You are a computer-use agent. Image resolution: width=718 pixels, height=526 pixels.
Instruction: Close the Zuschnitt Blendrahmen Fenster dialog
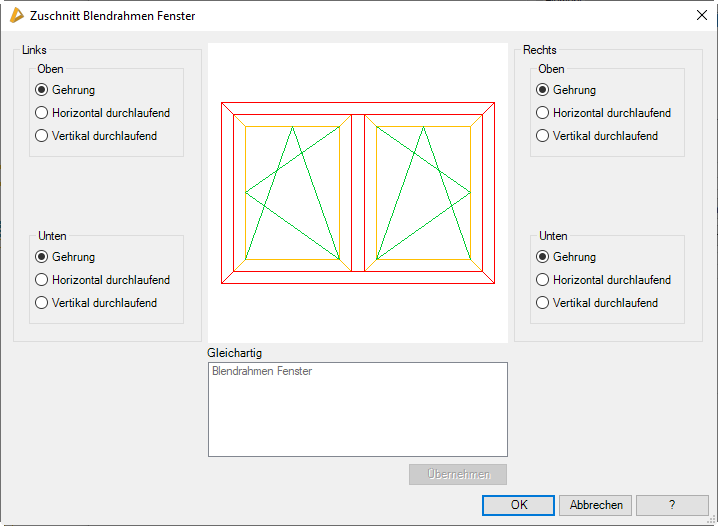click(701, 16)
